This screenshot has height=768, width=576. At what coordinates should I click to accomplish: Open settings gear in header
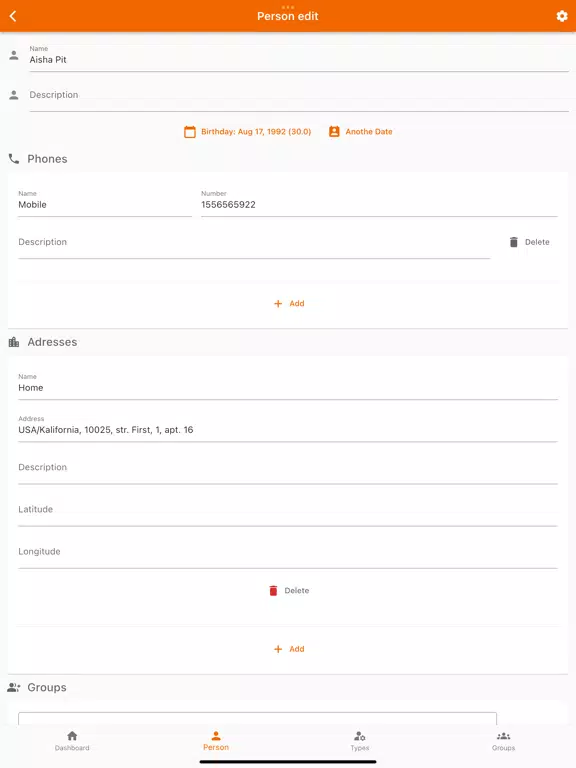click(x=562, y=16)
